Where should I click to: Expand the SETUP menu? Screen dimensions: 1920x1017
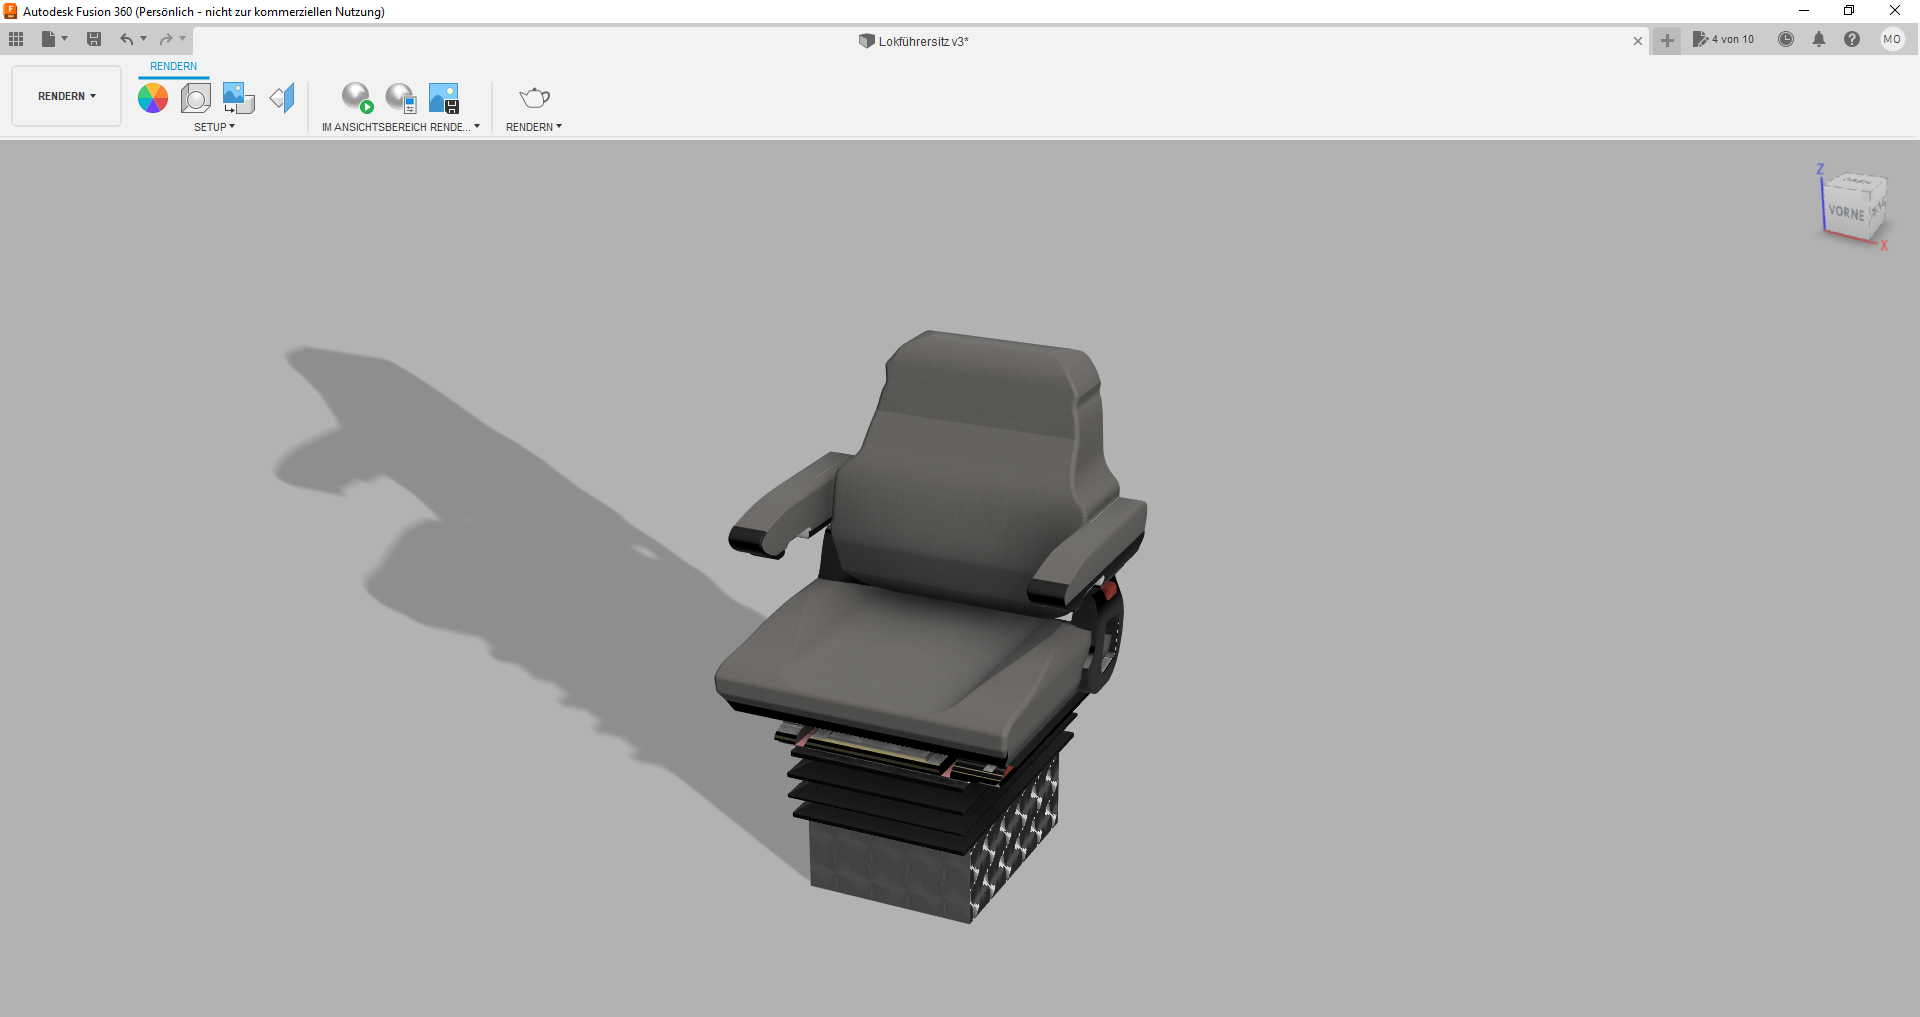214,127
